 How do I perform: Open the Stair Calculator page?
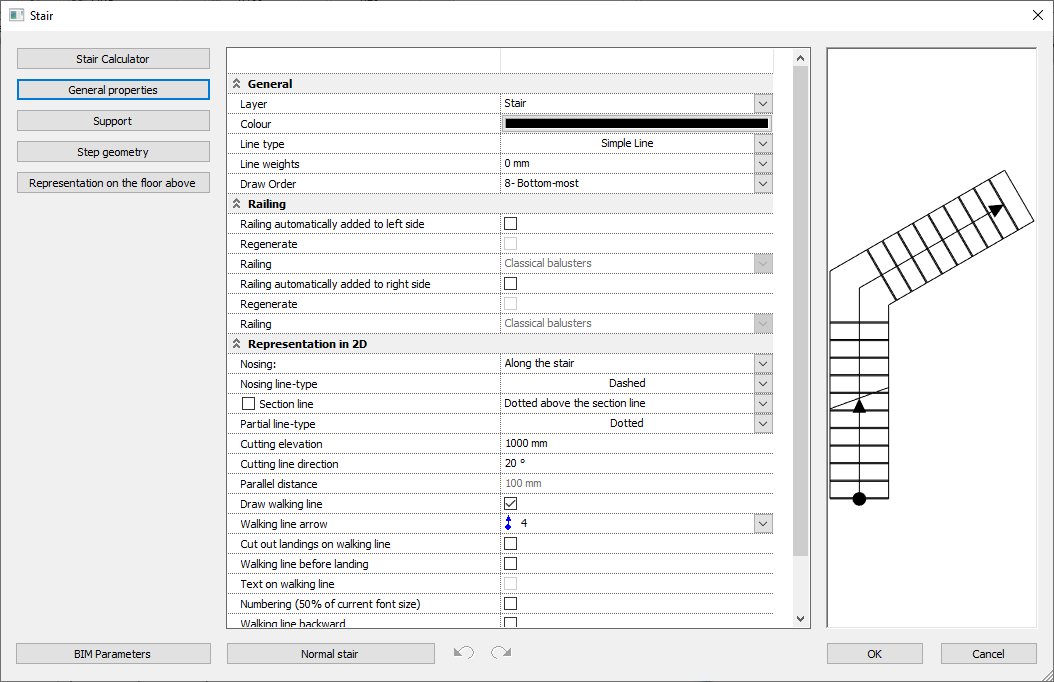point(113,59)
